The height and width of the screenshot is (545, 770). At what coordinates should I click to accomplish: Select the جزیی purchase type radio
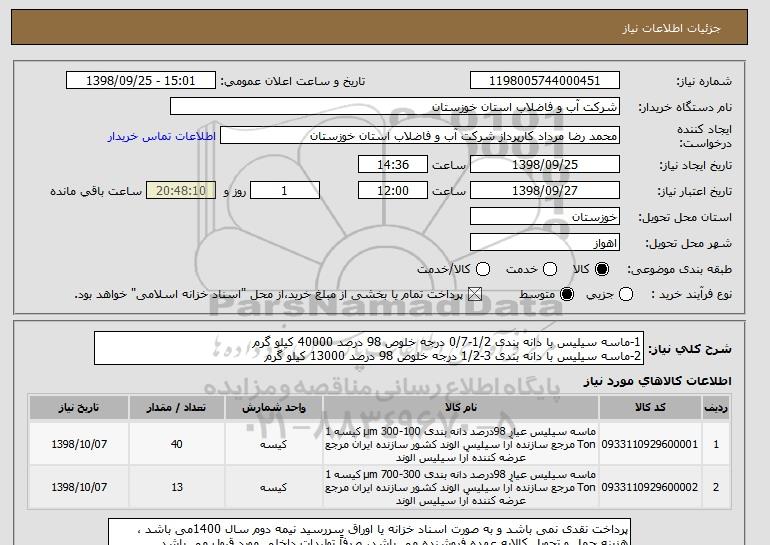[626, 294]
